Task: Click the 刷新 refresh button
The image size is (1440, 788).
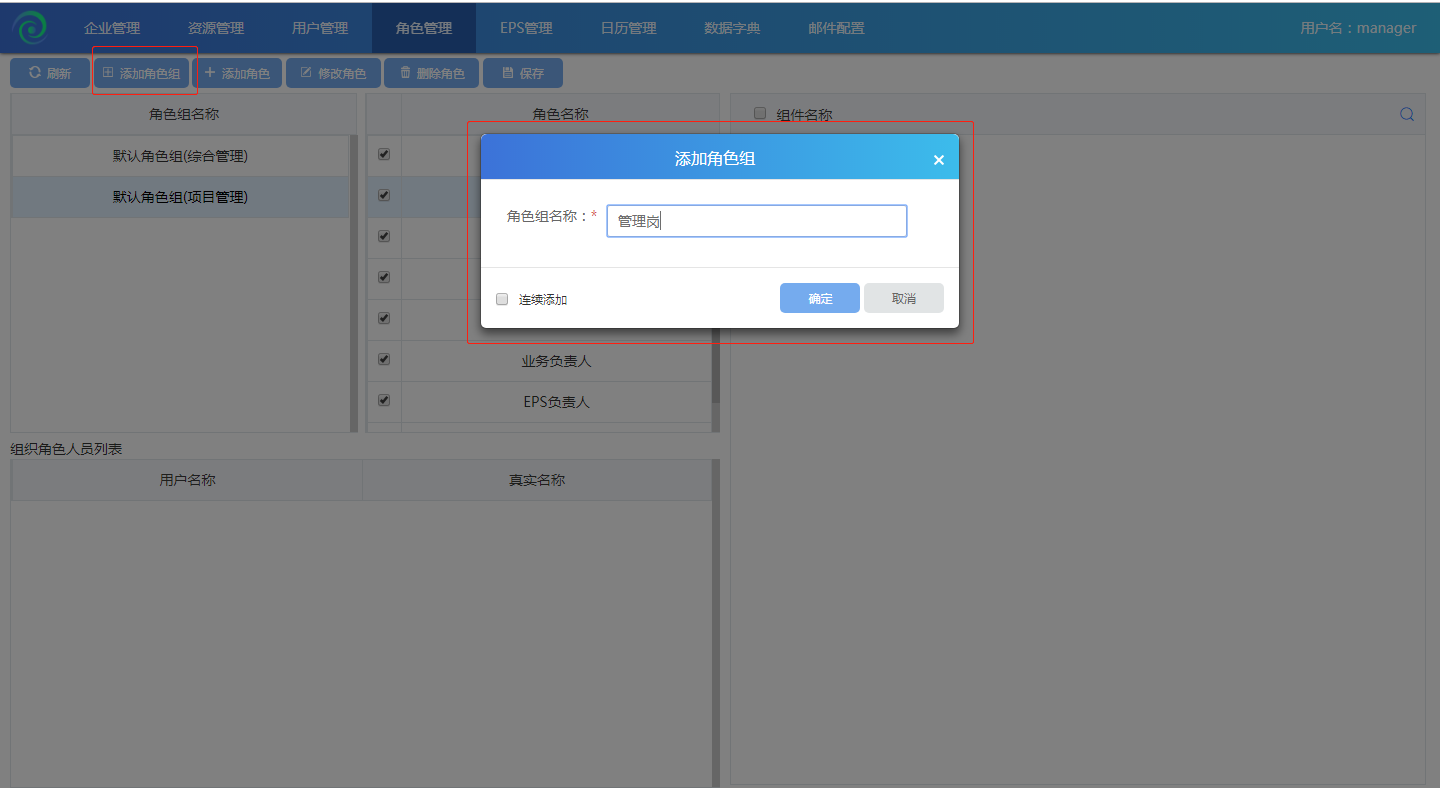Action: (50, 73)
